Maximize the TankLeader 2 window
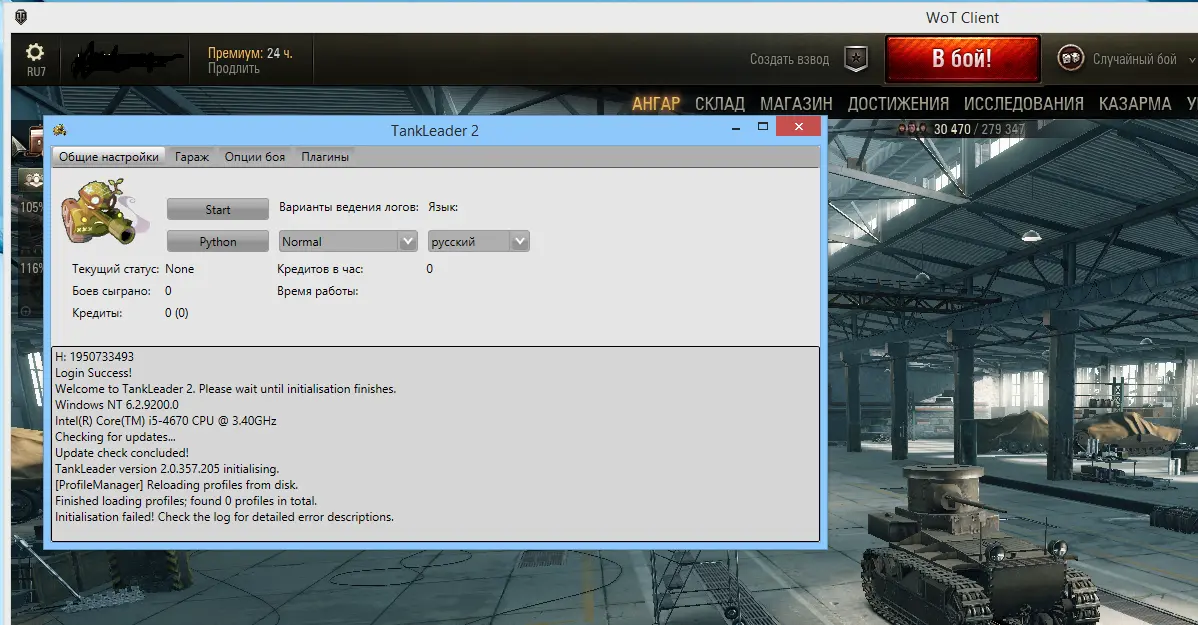The width and height of the screenshot is (1198, 625). tap(763, 127)
